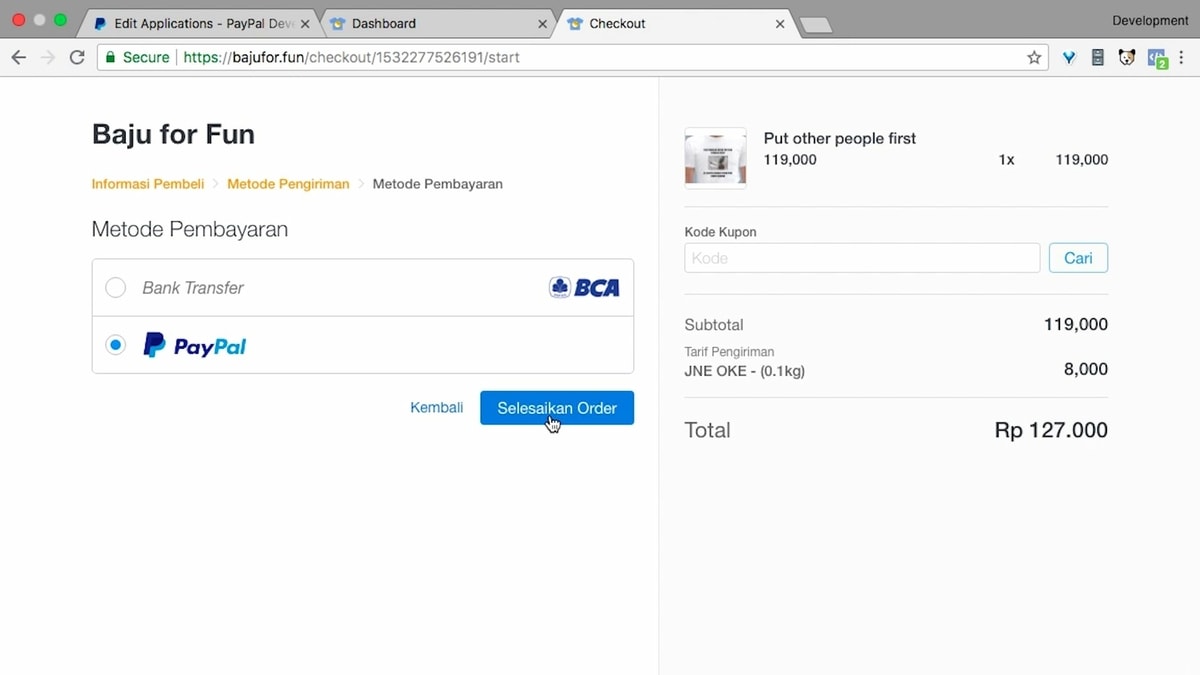The width and height of the screenshot is (1200, 675).
Task: Click the Selesaikan Order button
Action: tap(557, 408)
